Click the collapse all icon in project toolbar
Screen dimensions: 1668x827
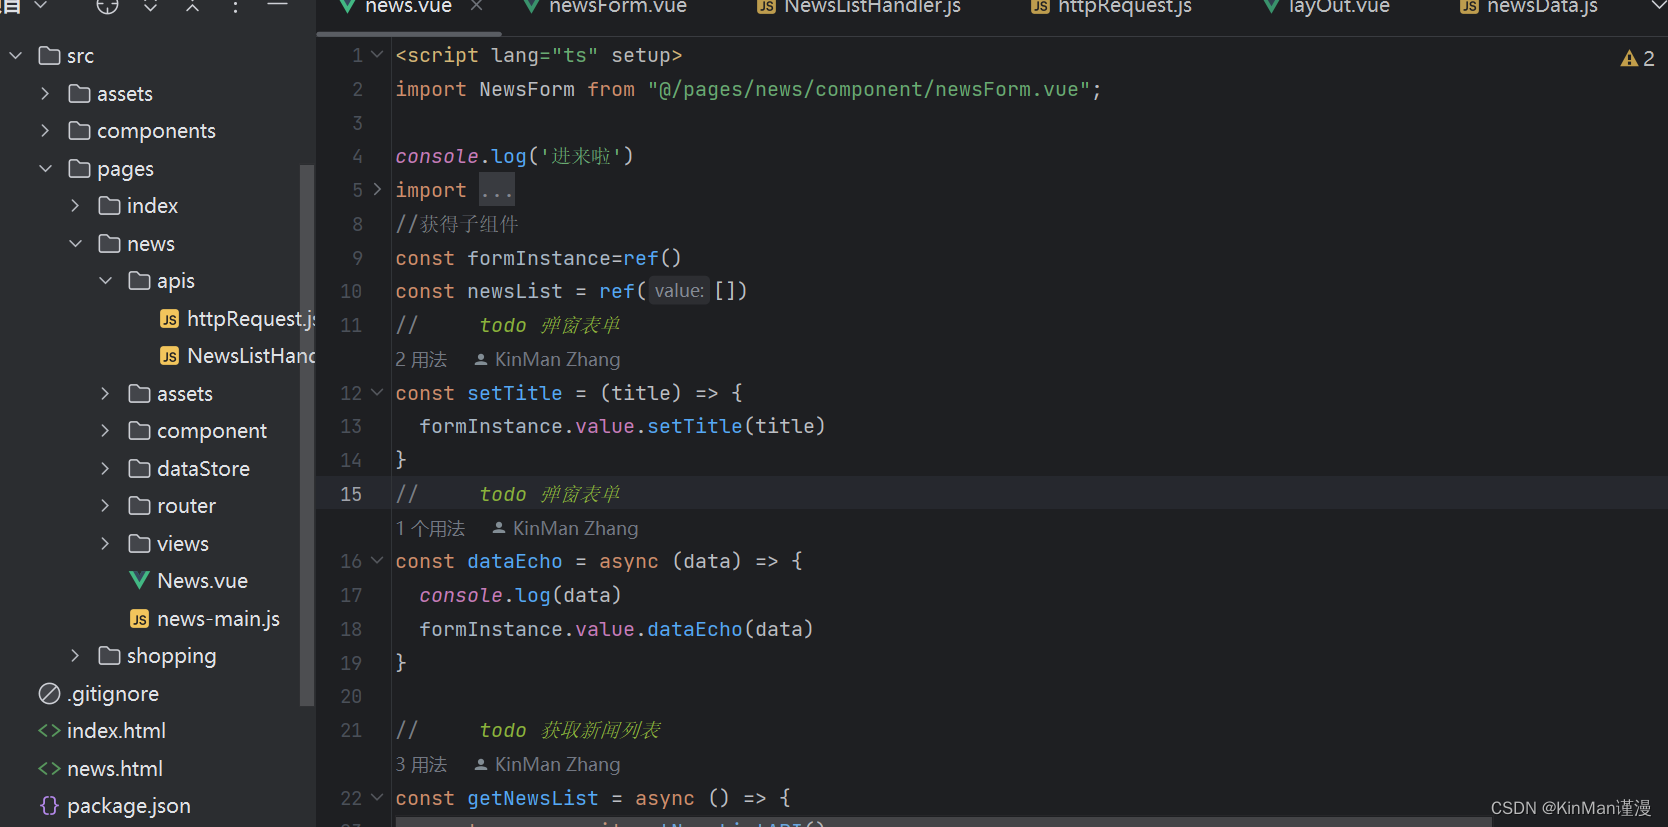point(192,7)
